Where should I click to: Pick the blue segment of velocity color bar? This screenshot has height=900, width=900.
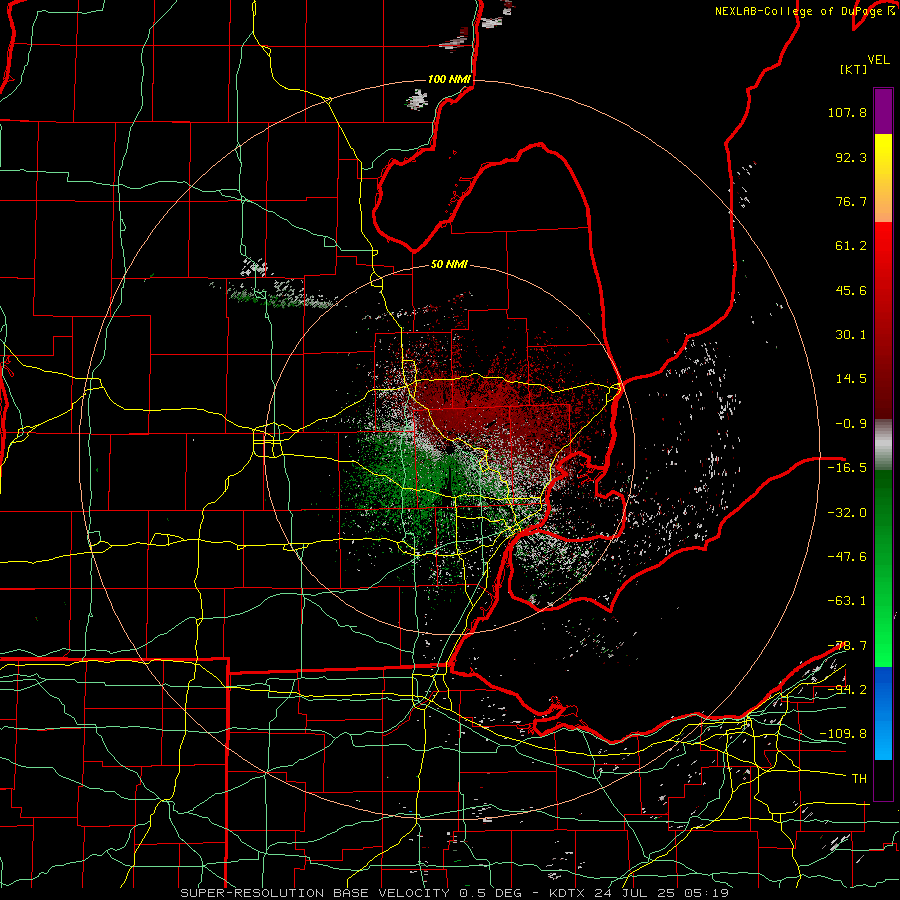tap(883, 713)
